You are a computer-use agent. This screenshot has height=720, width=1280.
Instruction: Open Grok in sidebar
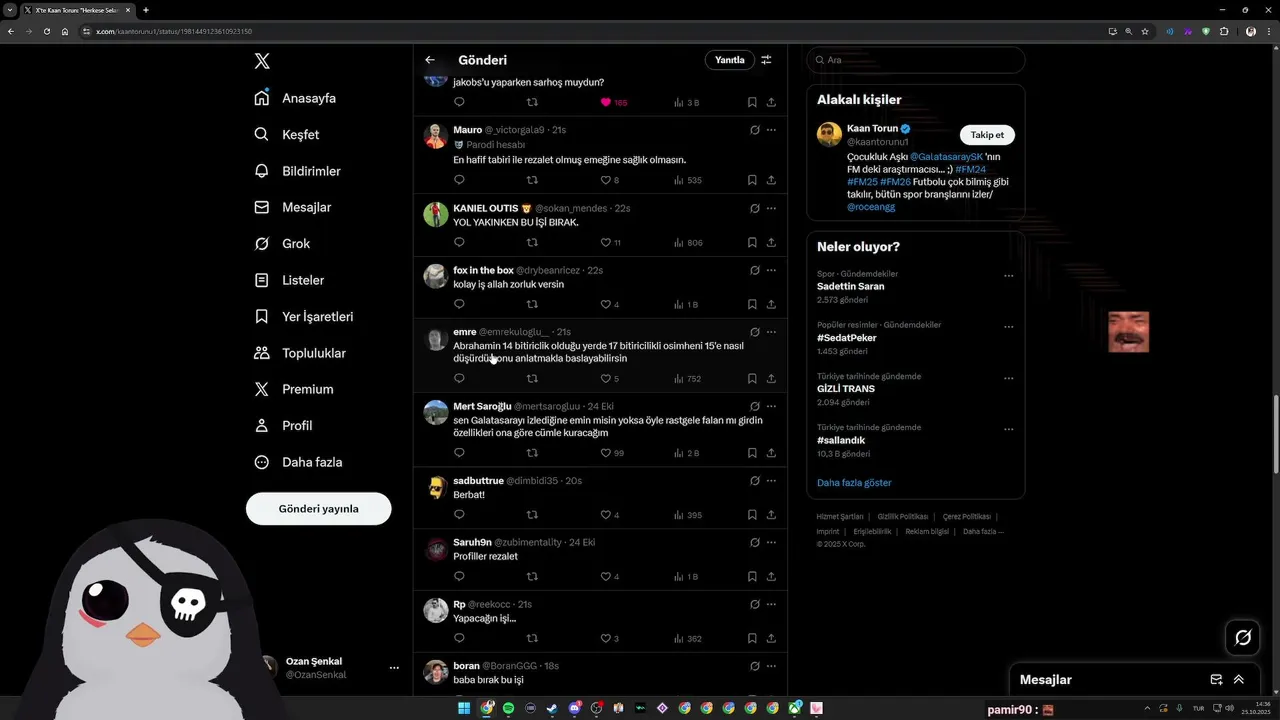click(x=282, y=243)
